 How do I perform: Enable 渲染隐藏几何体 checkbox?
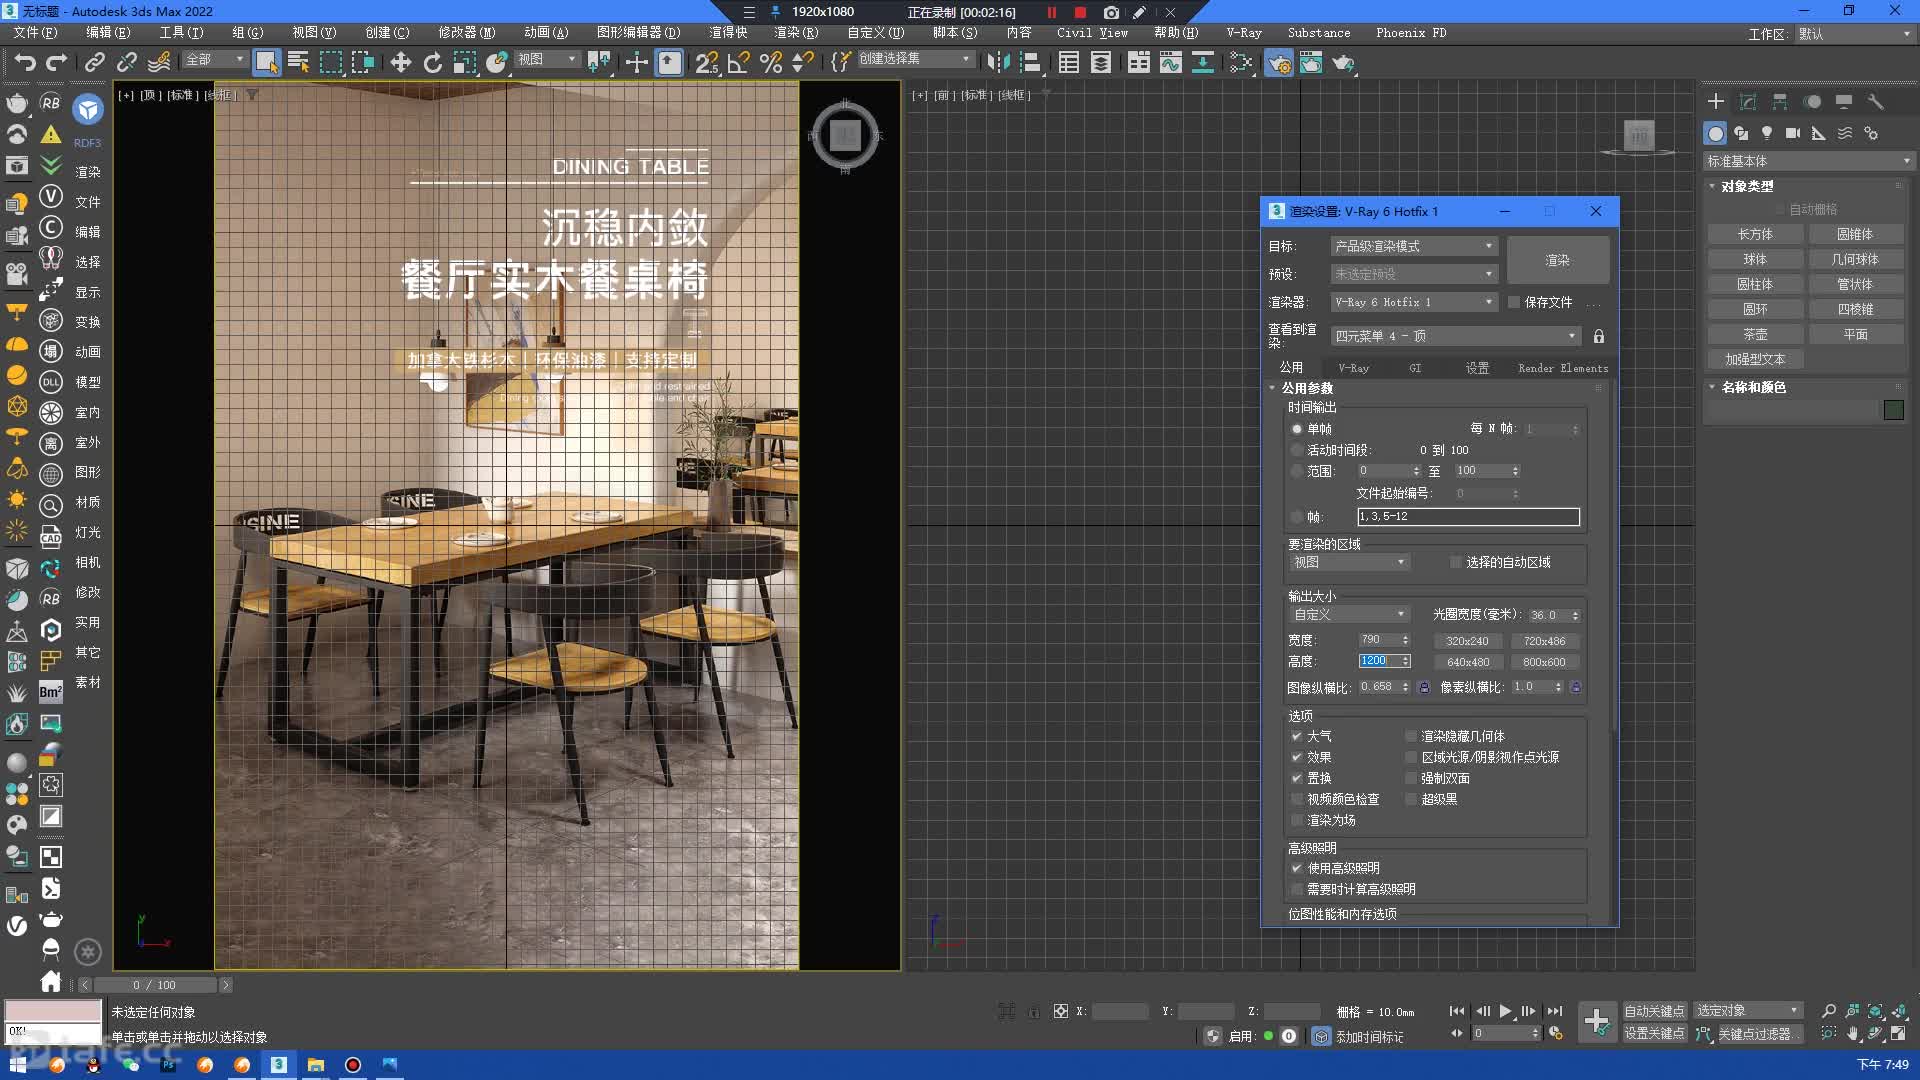tap(1412, 736)
